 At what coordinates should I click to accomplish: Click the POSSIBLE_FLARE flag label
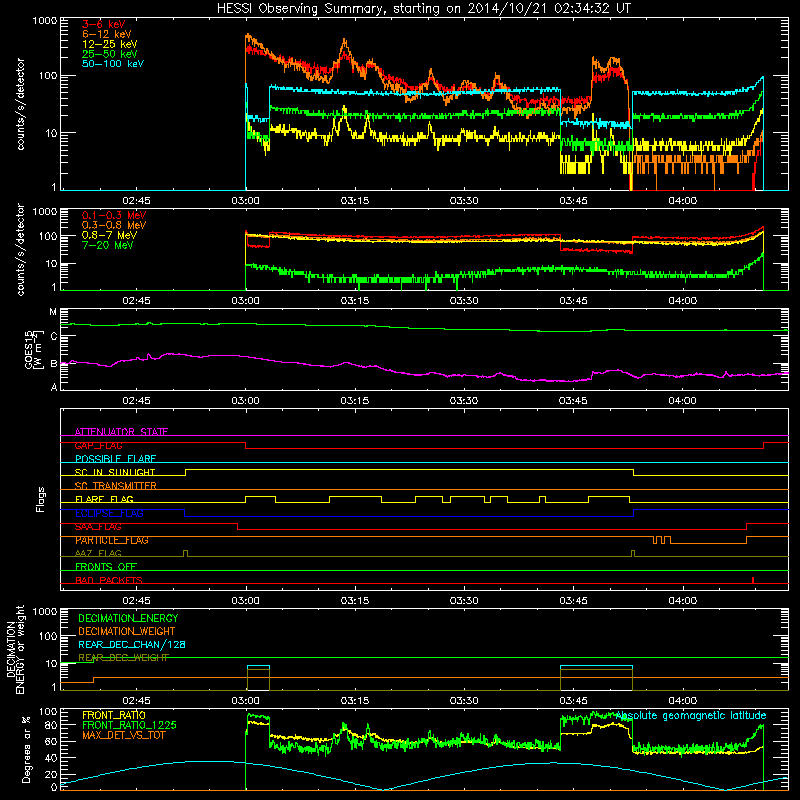click(x=115, y=459)
